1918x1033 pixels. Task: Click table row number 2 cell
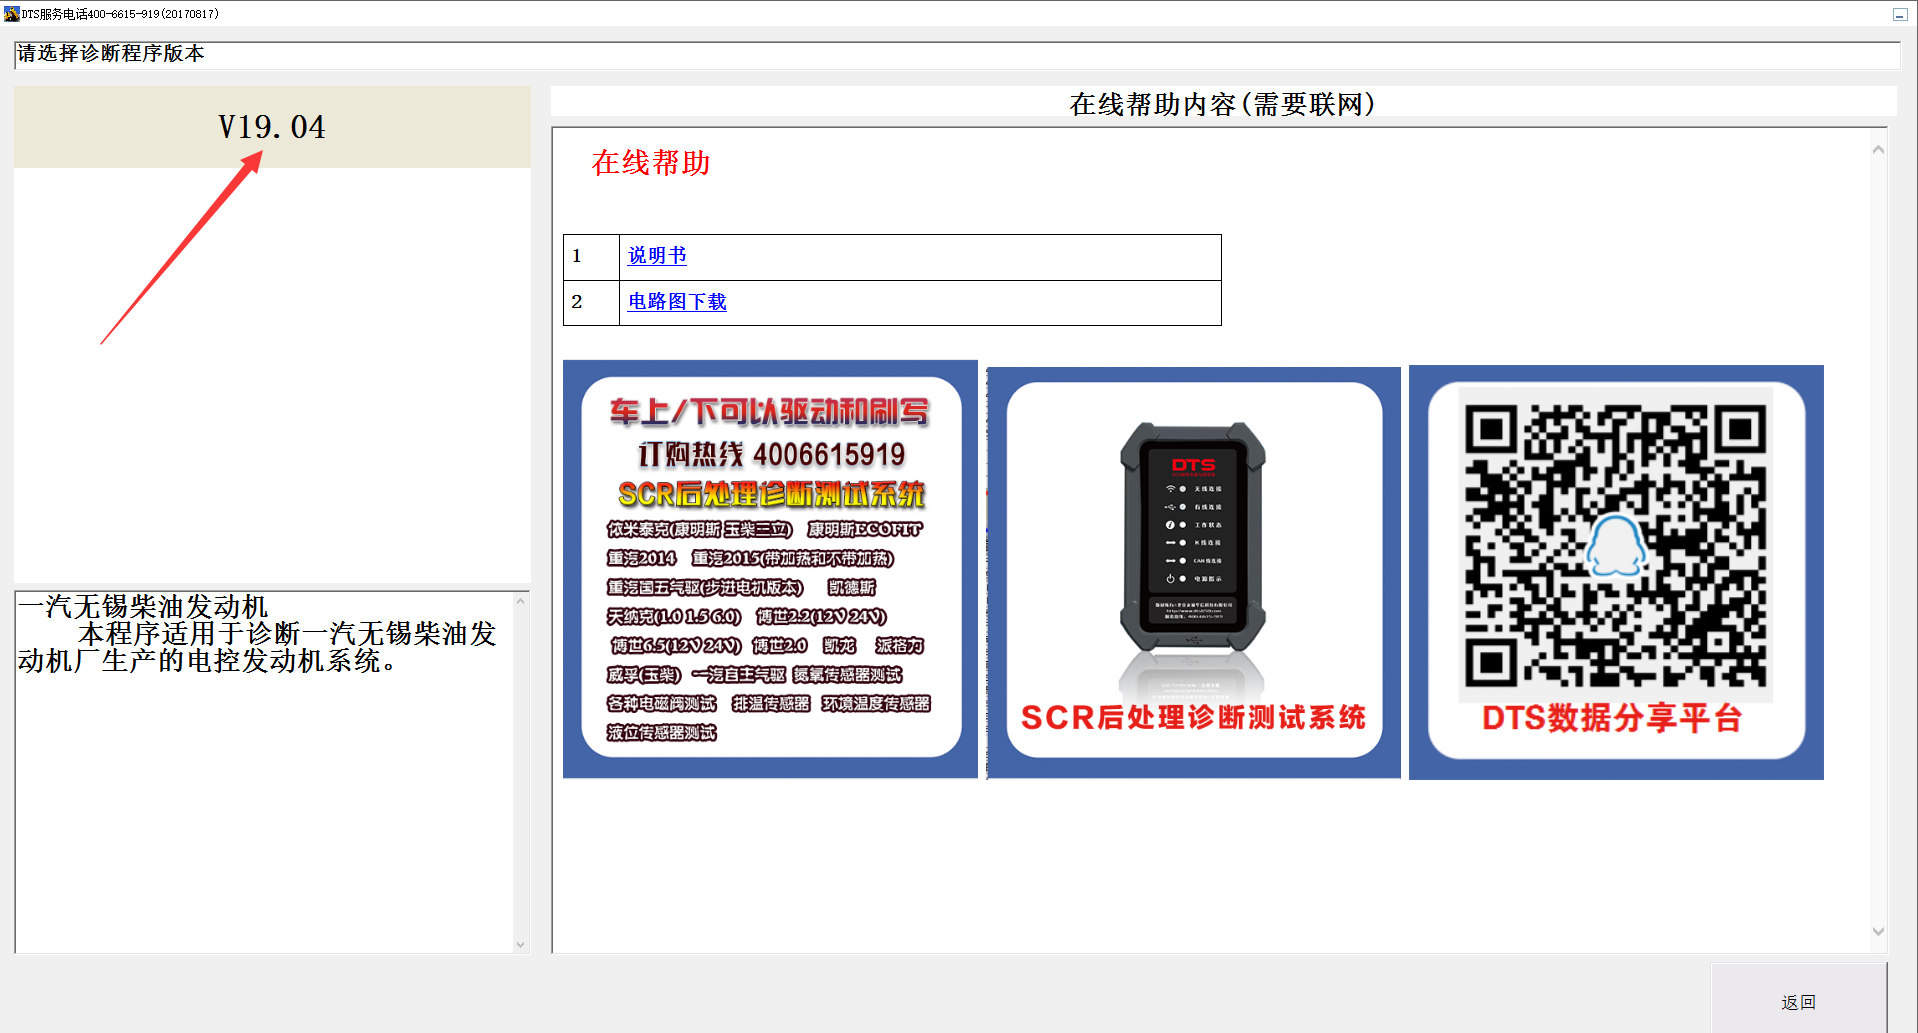click(x=591, y=303)
